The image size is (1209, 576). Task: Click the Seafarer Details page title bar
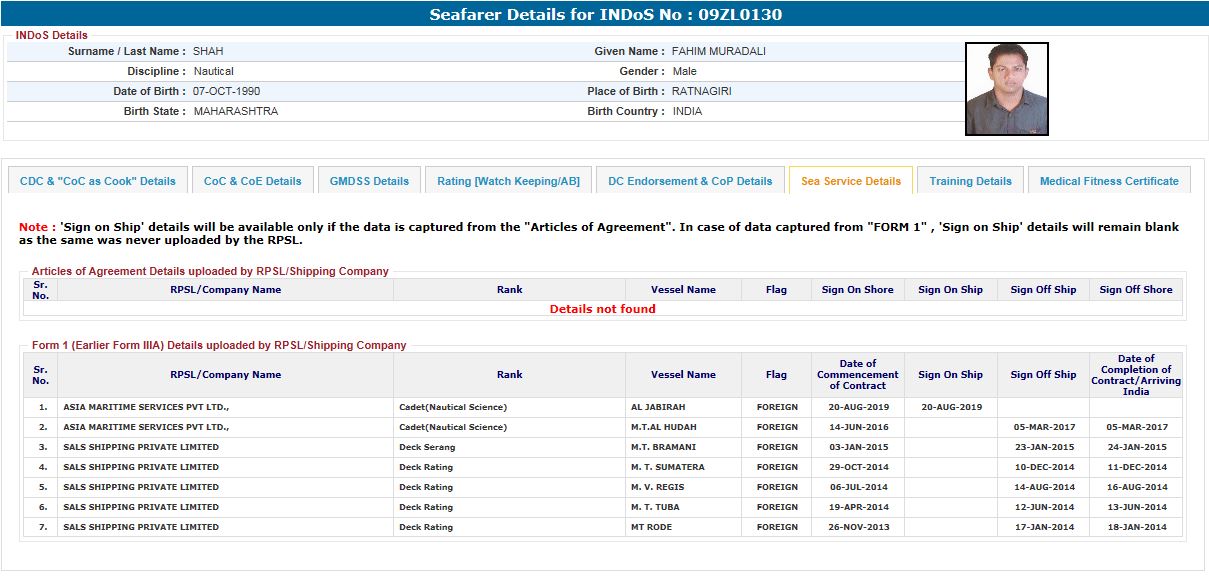pos(605,14)
